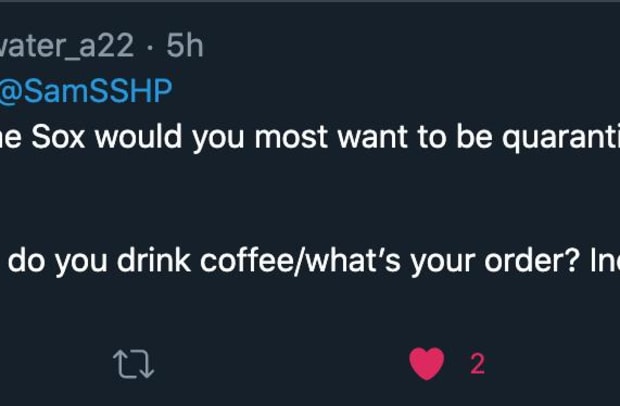Click the word "would" in the tweet
The height and width of the screenshot is (406, 620).
click(138, 137)
